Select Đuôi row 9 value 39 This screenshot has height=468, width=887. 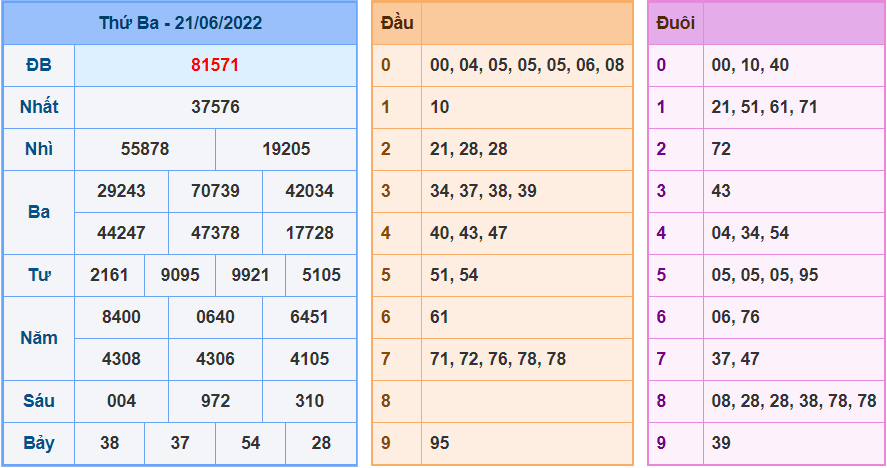721,443
